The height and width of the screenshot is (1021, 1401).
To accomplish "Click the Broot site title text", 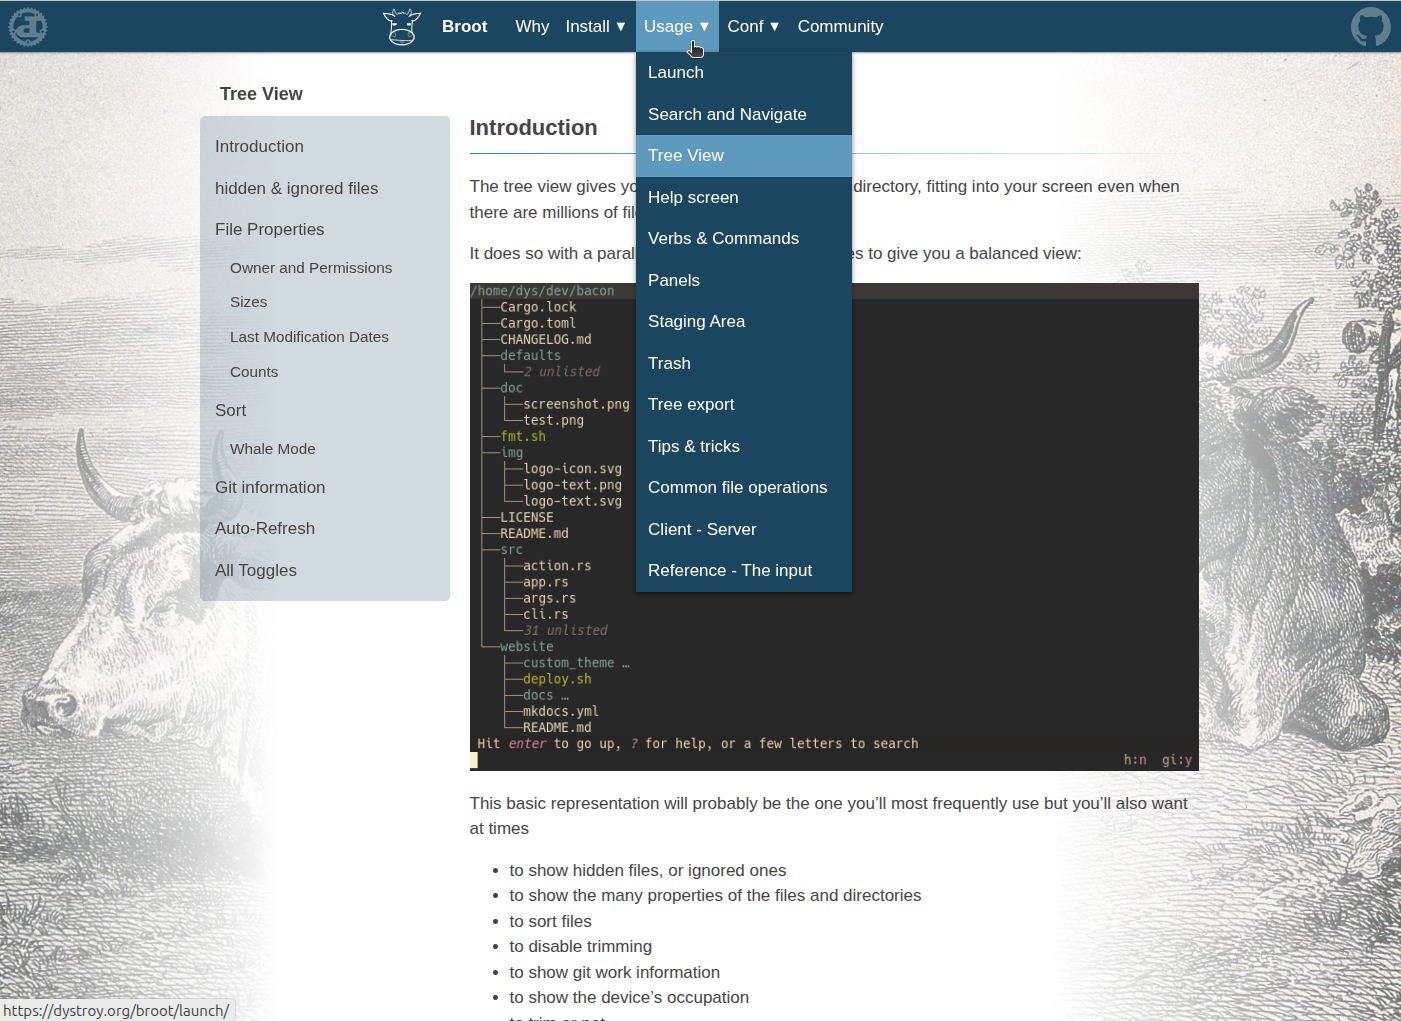I will [464, 27].
